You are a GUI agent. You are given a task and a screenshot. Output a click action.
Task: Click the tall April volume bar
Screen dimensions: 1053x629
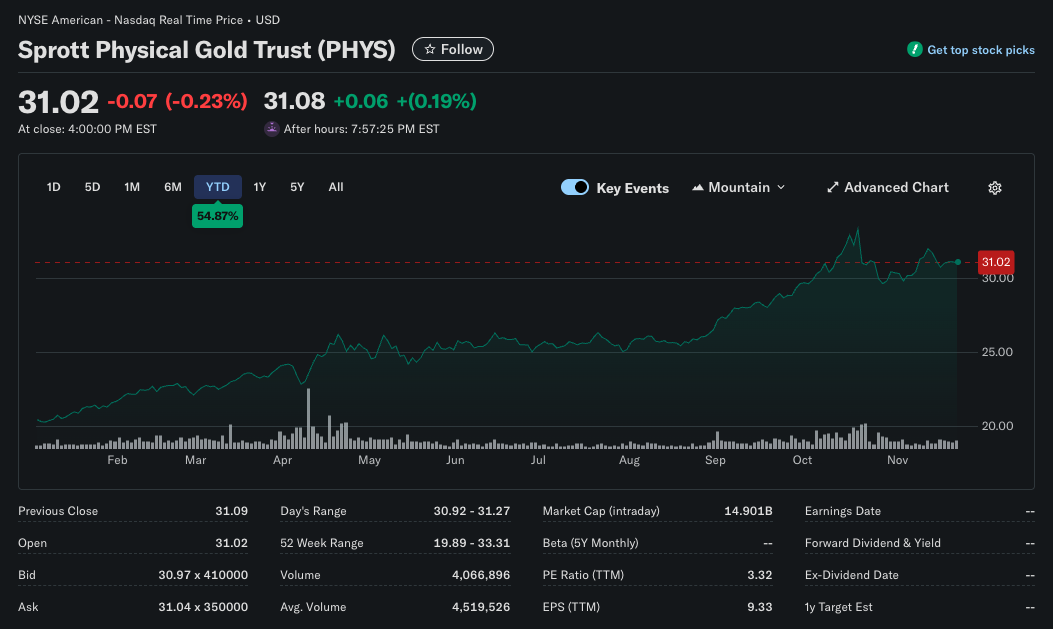click(308, 418)
